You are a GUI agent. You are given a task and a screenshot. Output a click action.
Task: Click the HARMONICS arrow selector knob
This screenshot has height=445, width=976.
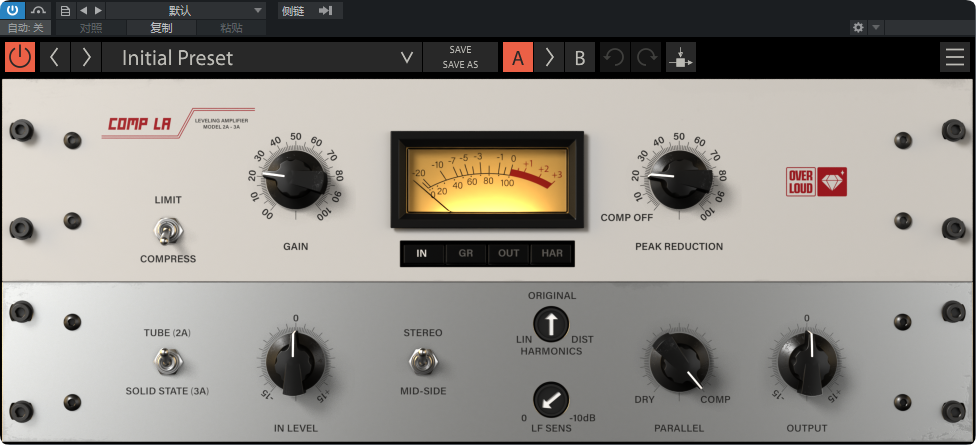[x=551, y=324]
